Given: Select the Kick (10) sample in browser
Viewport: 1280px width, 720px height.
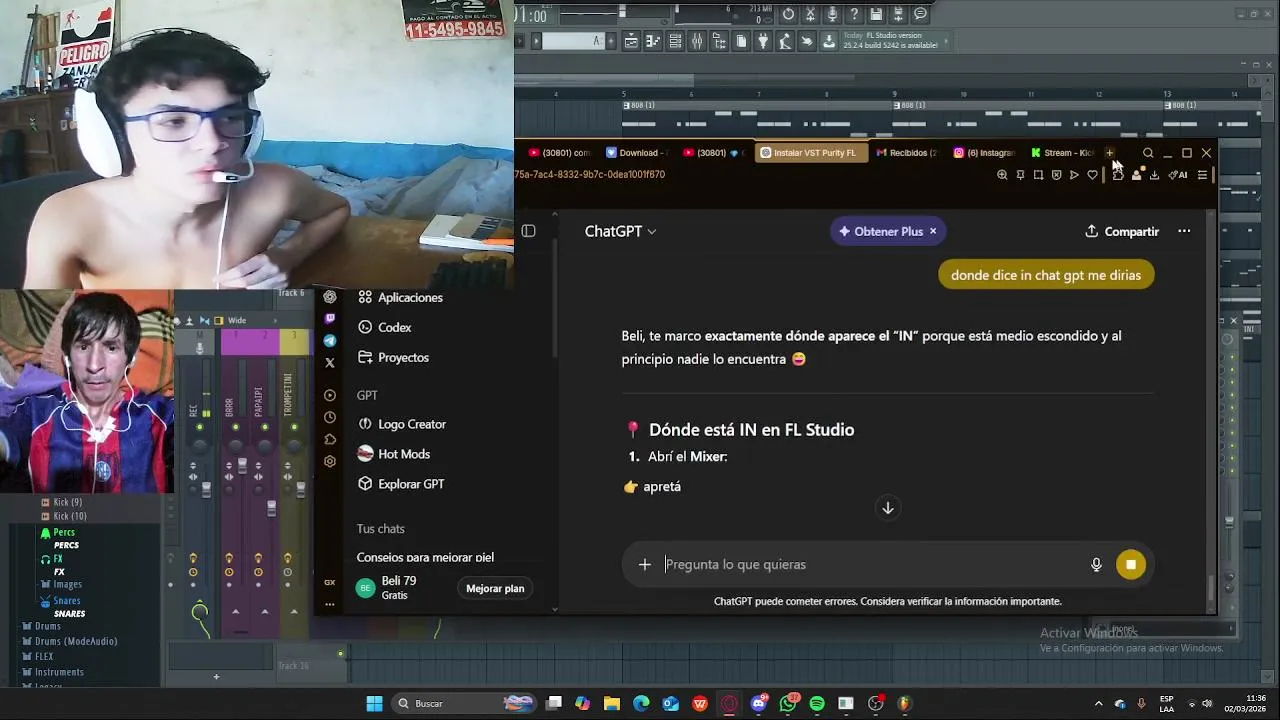Looking at the screenshot, I should [64, 516].
